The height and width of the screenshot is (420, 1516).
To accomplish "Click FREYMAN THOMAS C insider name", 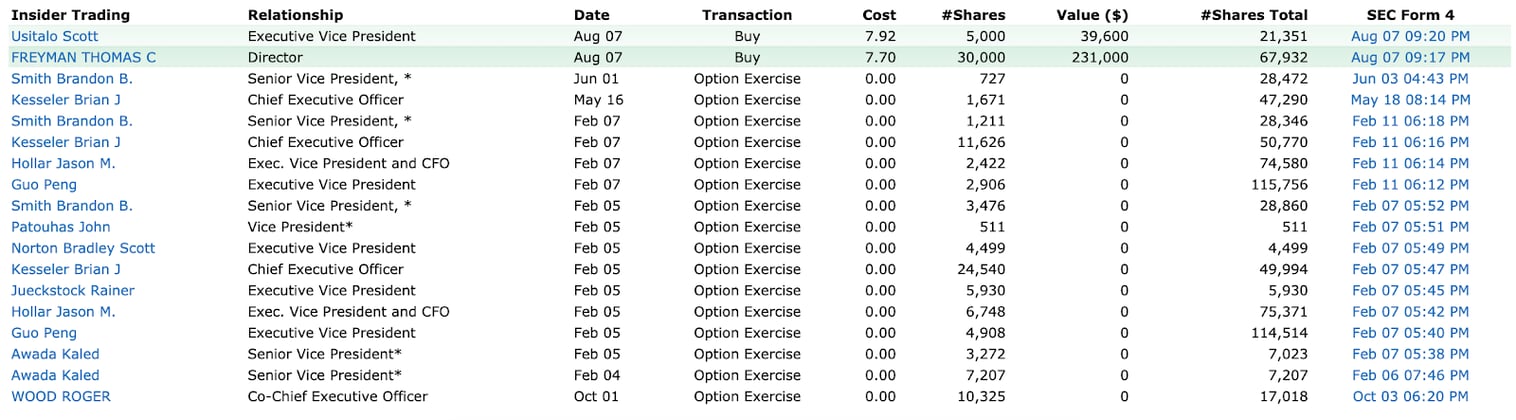I will (83, 58).
